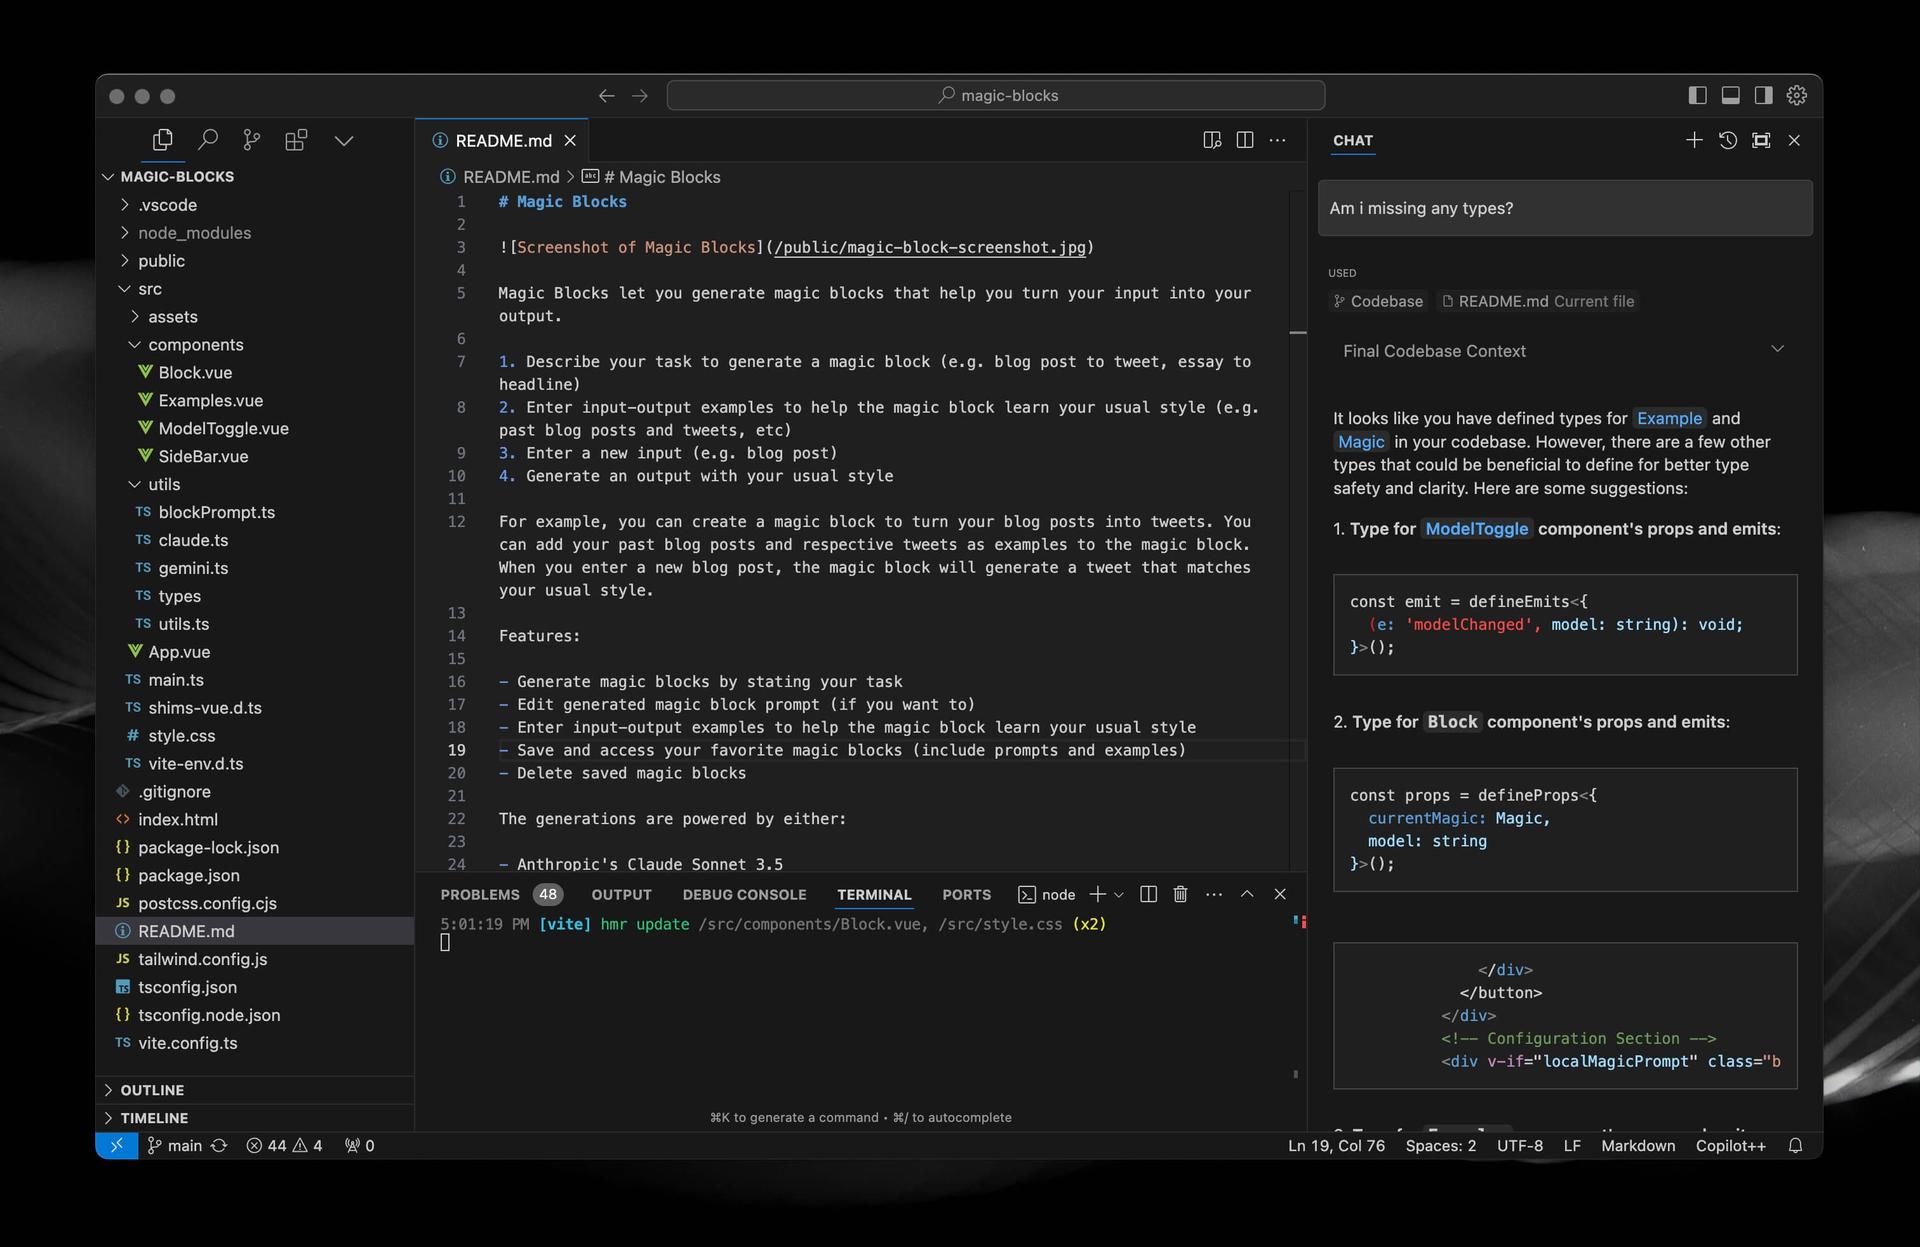Click the Codebase context chip

(1378, 301)
